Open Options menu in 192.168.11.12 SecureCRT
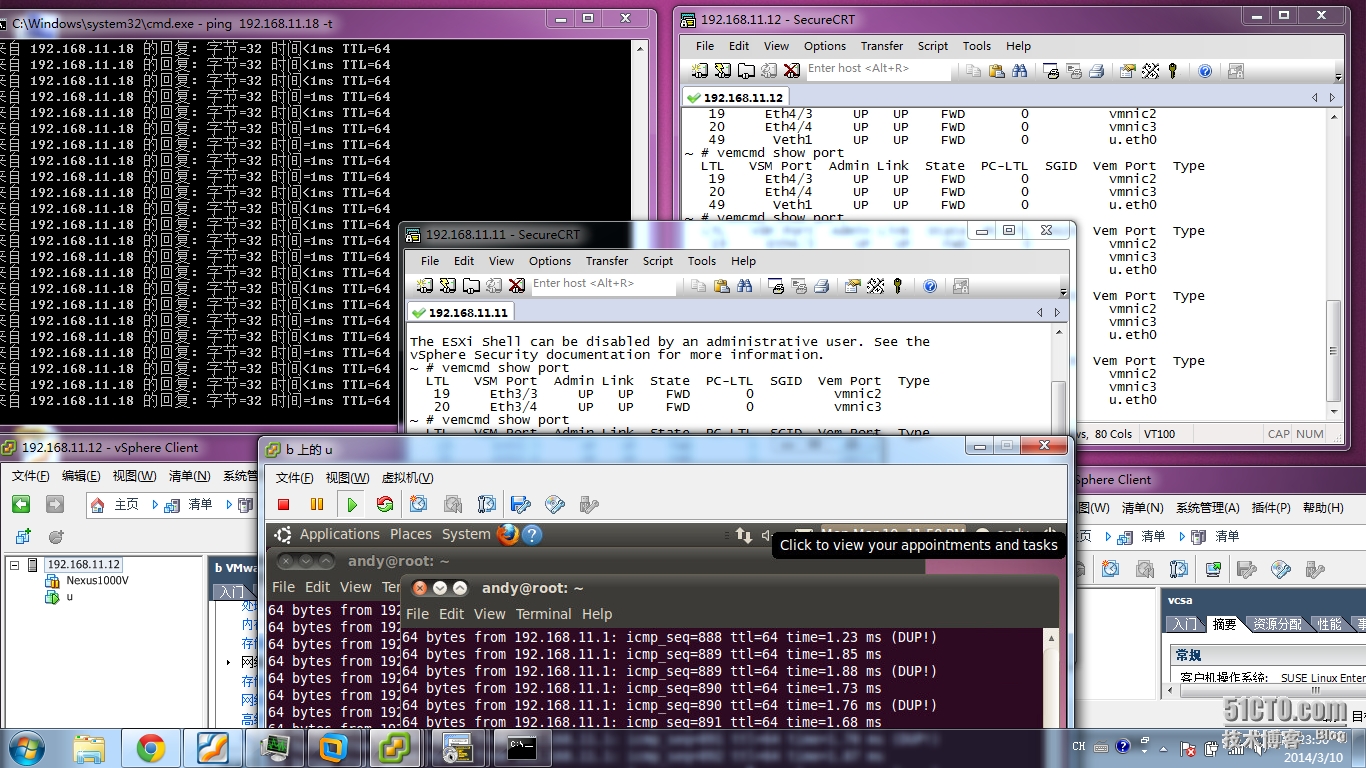1366x768 pixels. (825, 46)
